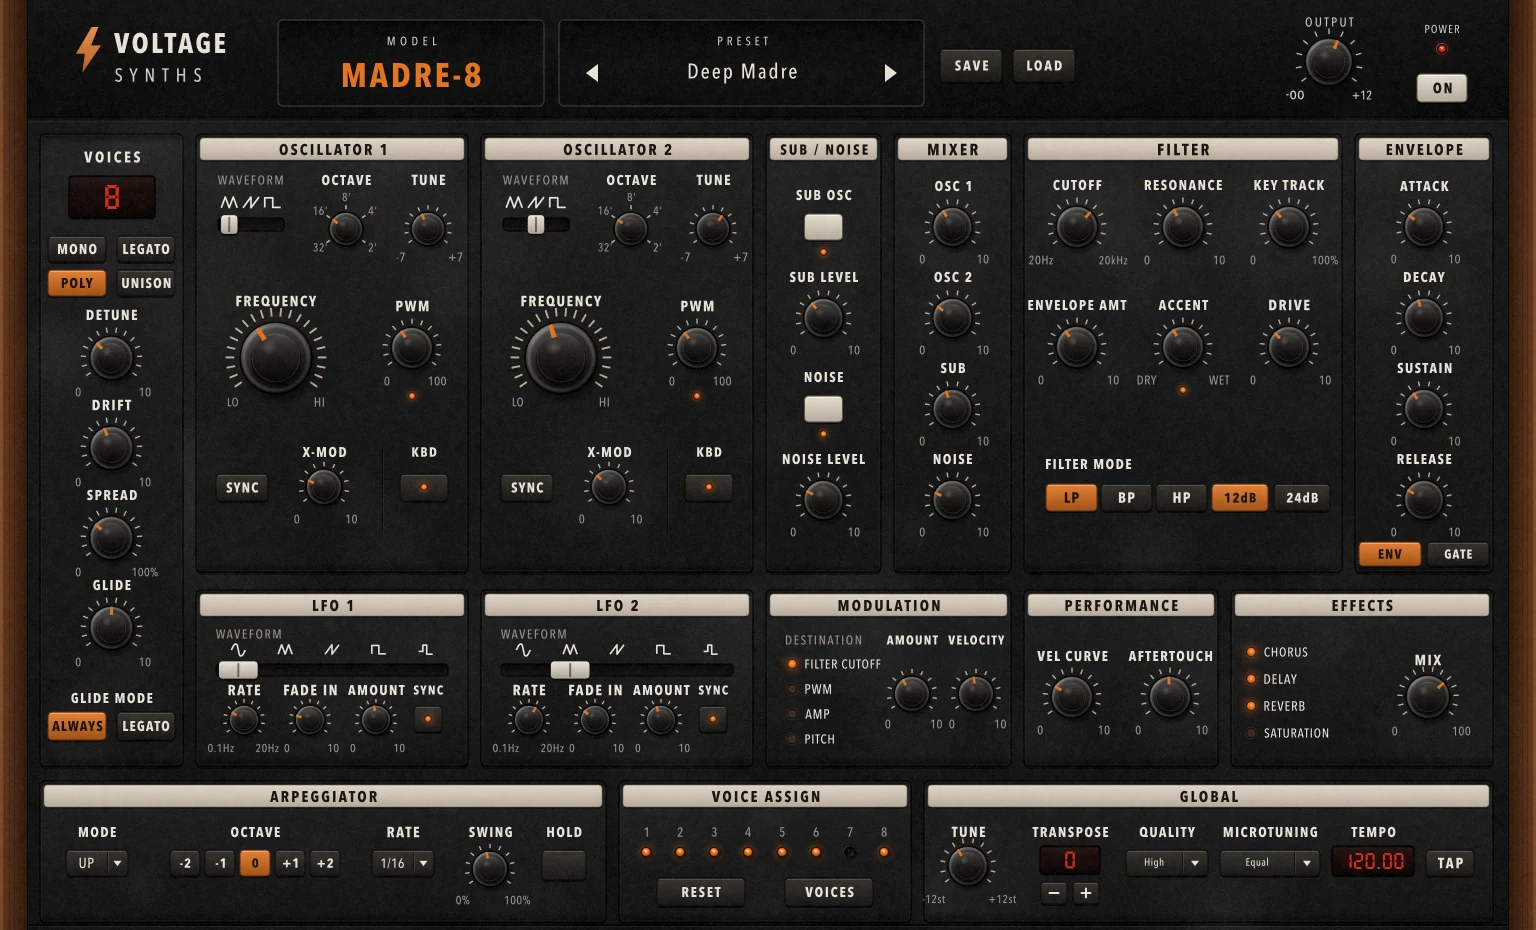Click the Filter Cutoff knob
Viewport: 1536px width, 930px height.
pyautogui.click(x=1077, y=227)
